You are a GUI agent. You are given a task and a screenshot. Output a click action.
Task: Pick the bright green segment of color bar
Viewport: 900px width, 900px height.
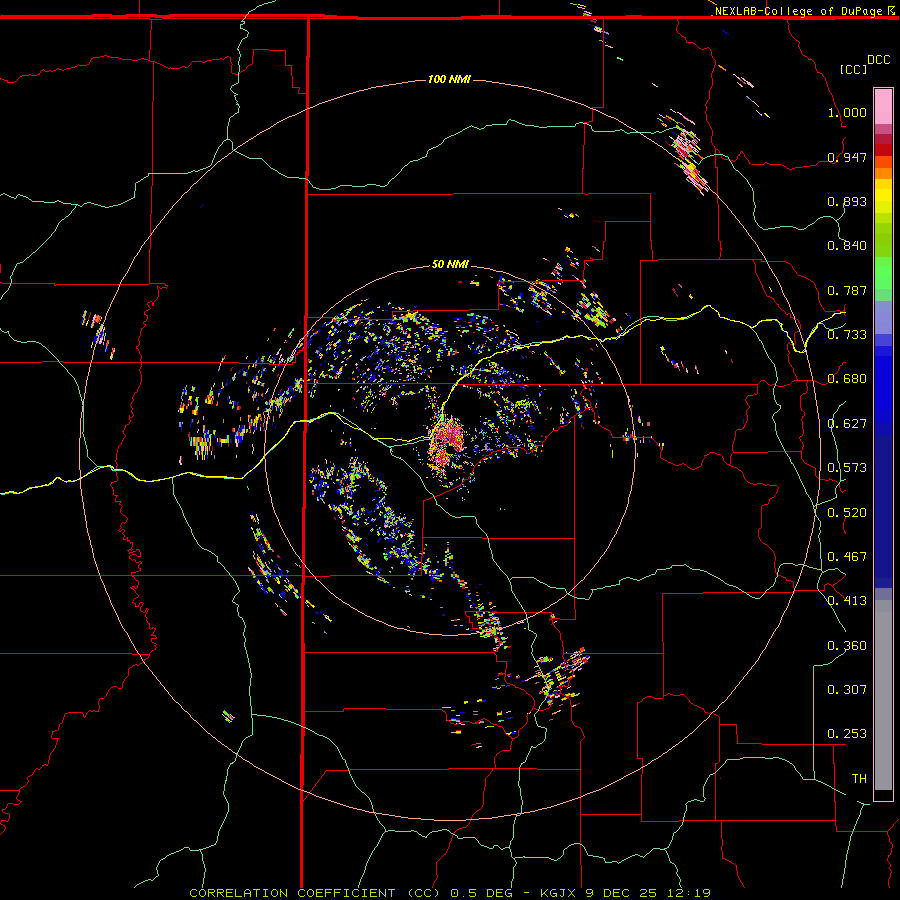tap(883, 273)
